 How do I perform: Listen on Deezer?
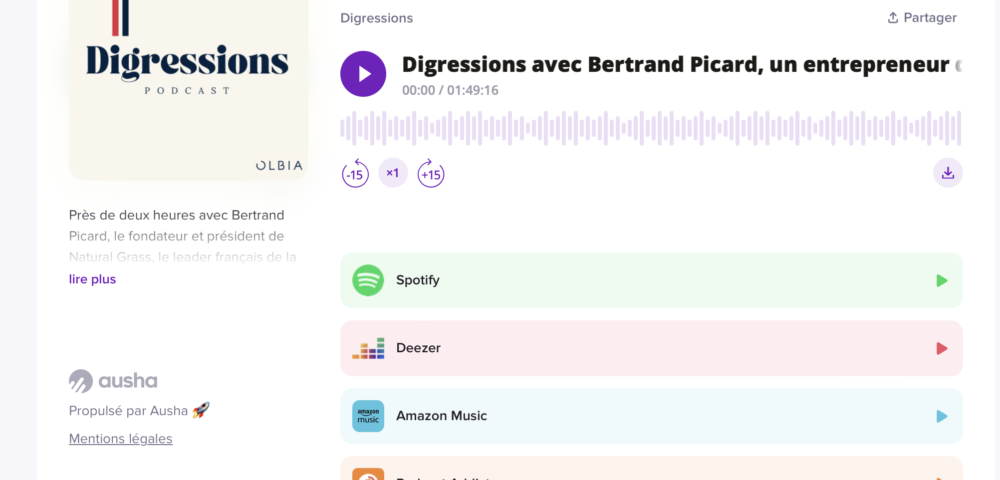651,349
